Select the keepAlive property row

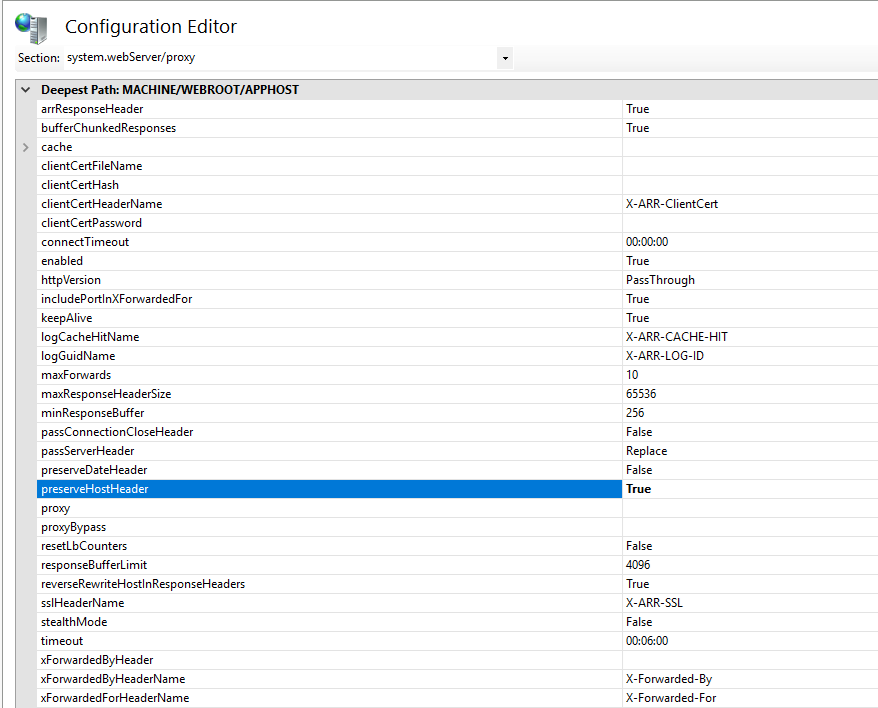pos(66,318)
